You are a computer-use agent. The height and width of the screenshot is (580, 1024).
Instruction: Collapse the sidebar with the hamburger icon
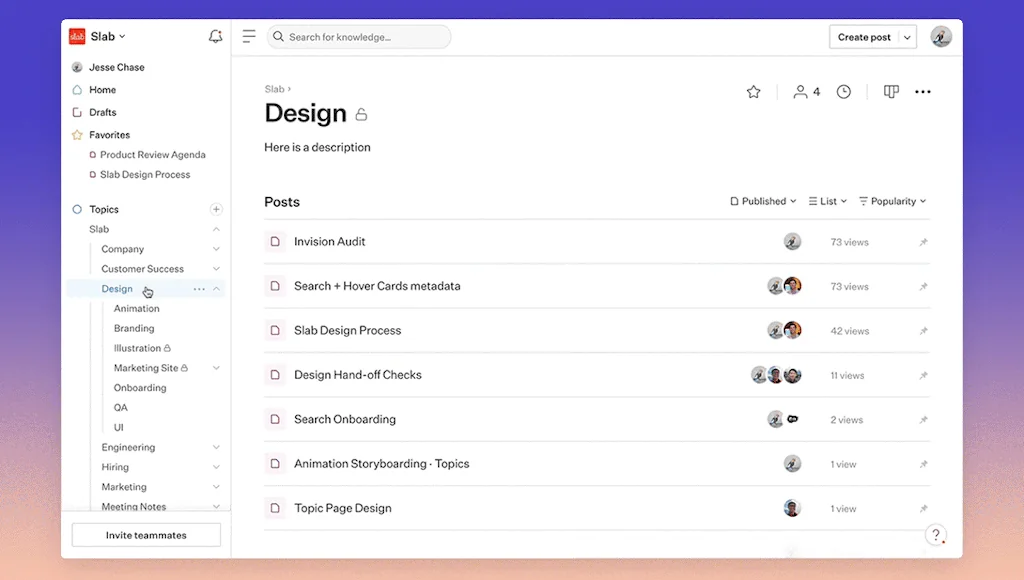pos(248,36)
